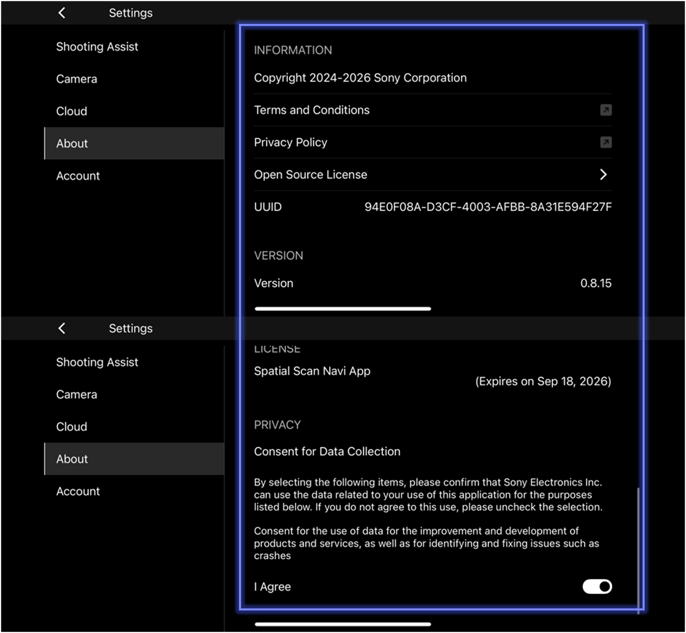
Task: Open the Privacy Policy link
Action: click(x=291, y=142)
